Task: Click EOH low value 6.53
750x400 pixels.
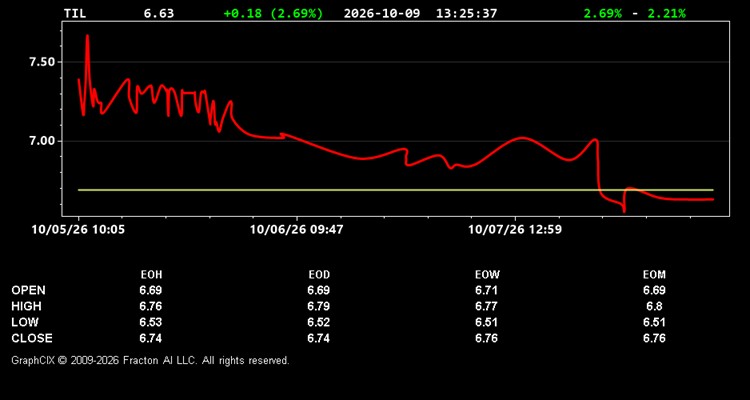Action: pyautogui.click(x=151, y=322)
